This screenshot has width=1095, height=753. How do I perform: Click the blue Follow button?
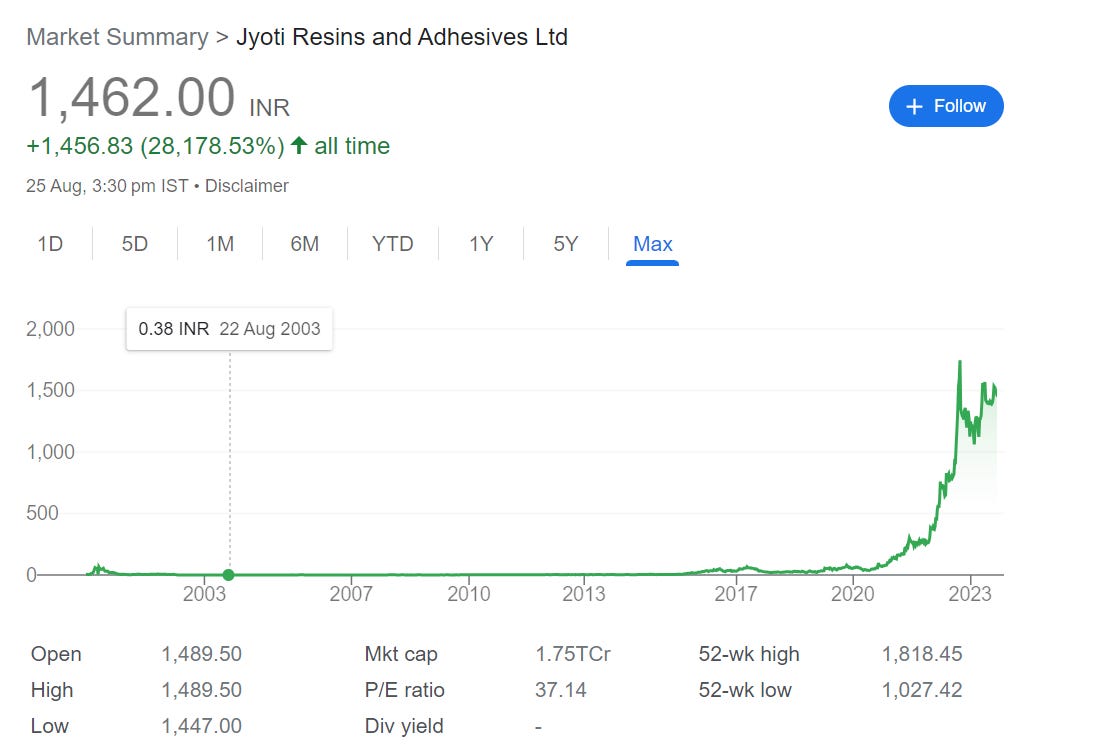coord(946,106)
